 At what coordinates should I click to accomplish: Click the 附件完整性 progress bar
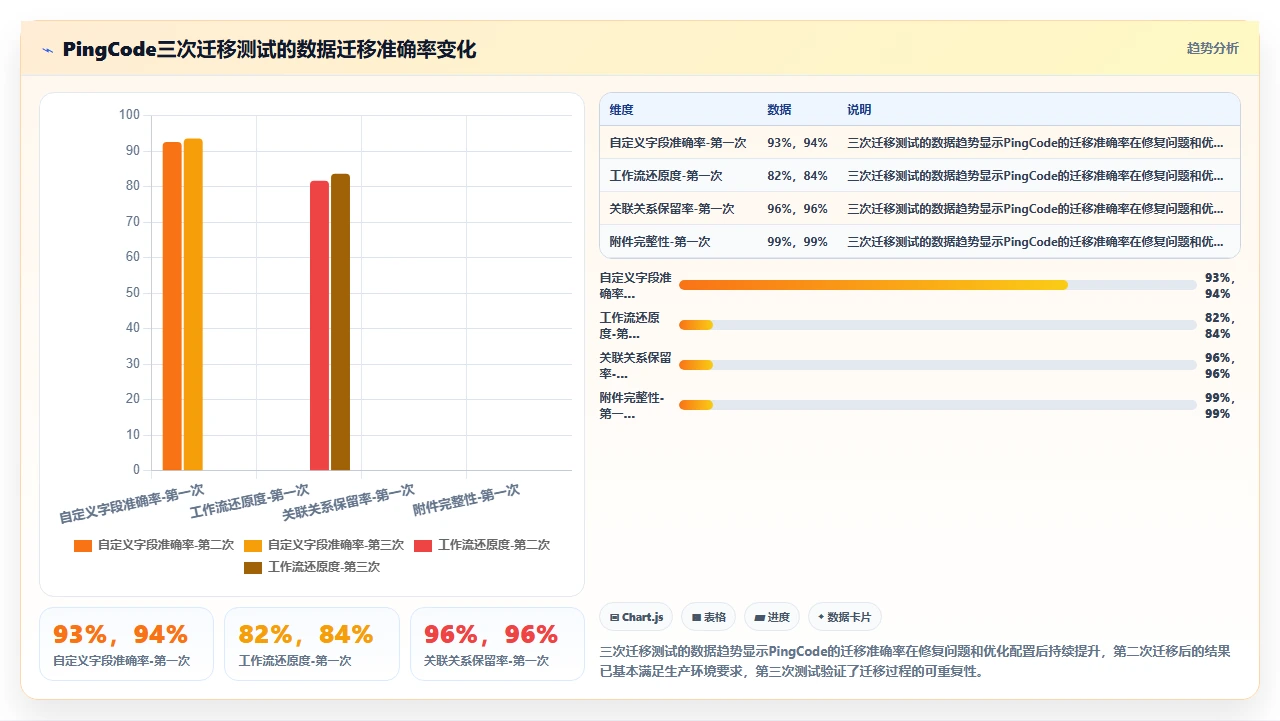tap(937, 405)
